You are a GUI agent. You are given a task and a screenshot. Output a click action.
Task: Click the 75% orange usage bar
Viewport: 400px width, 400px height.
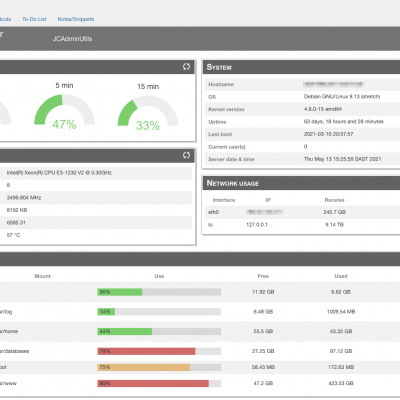point(159,367)
